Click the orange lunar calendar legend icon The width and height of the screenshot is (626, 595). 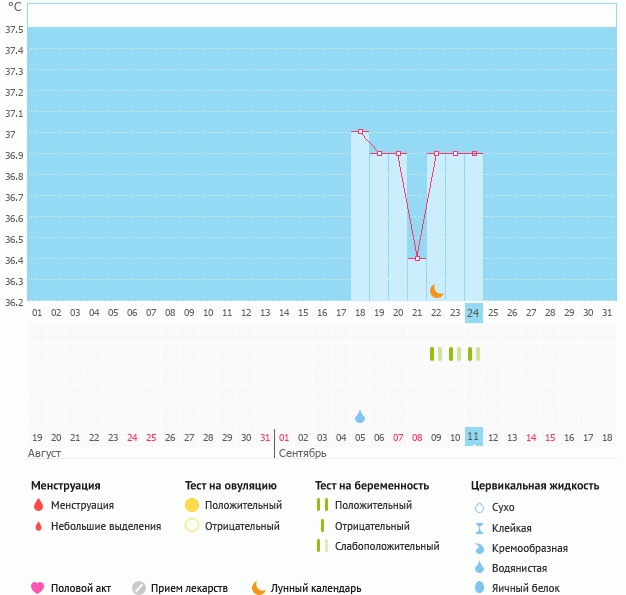click(259, 588)
